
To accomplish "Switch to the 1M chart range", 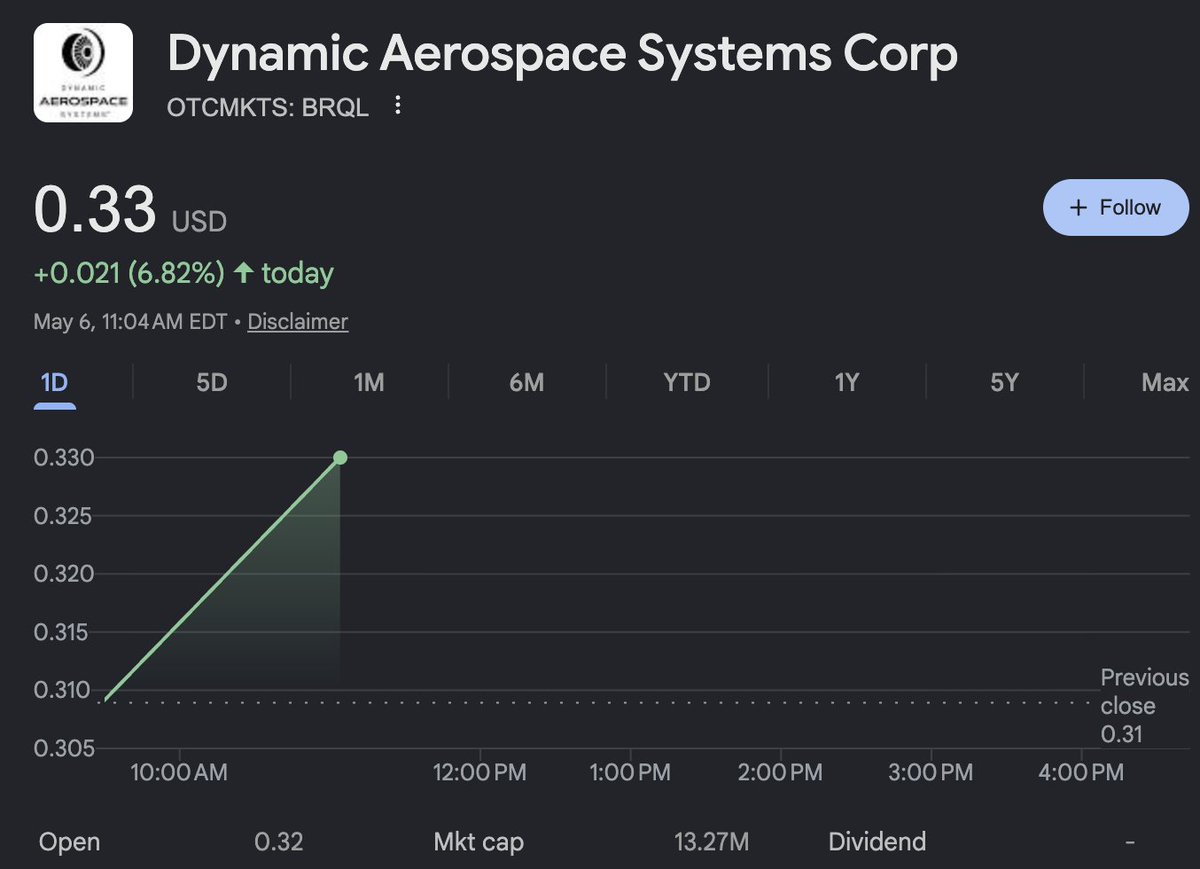I will [x=369, y=383].
